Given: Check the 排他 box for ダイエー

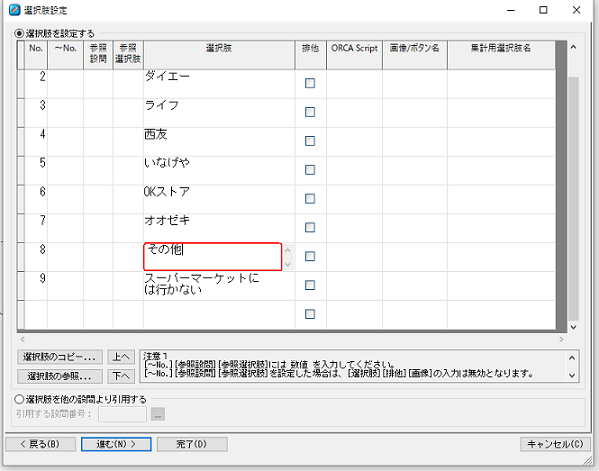Looking at the screenshot, I should coord(310,83).
